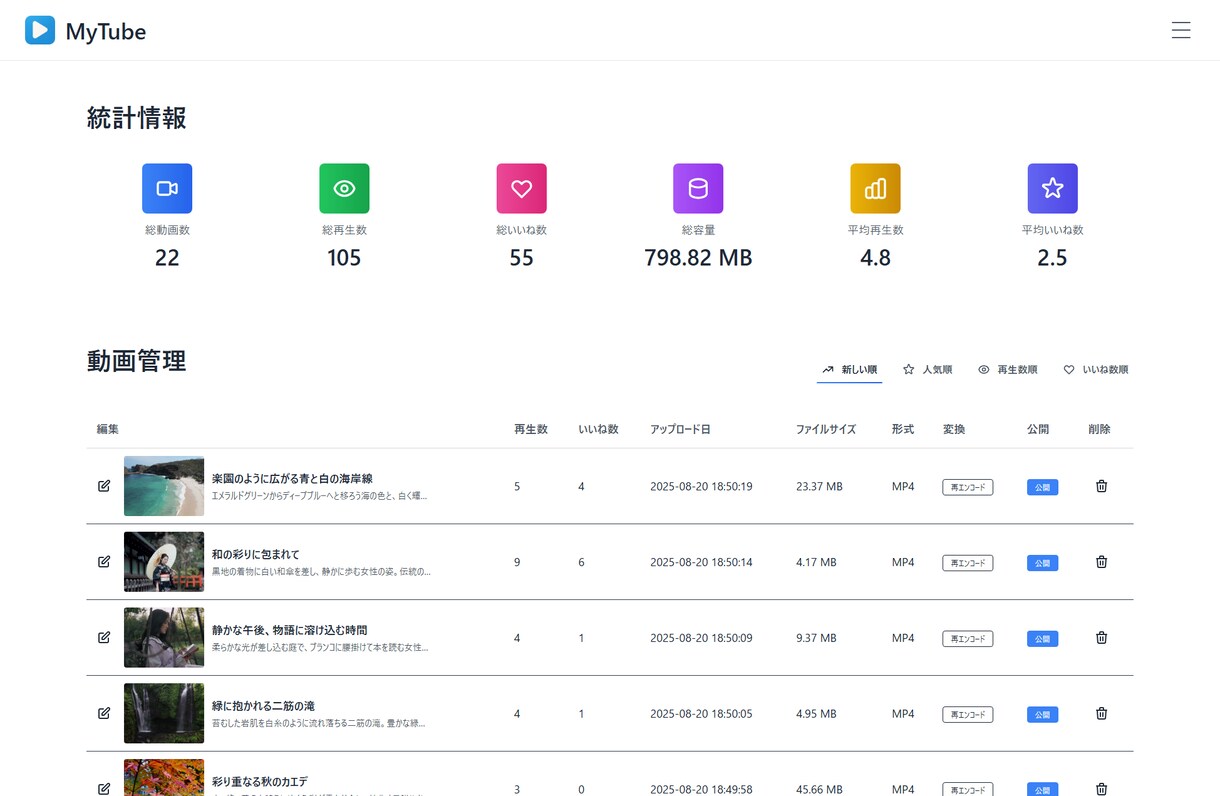
Task: Open the kimono woman video thumbnail
Action: pos(164,562)
